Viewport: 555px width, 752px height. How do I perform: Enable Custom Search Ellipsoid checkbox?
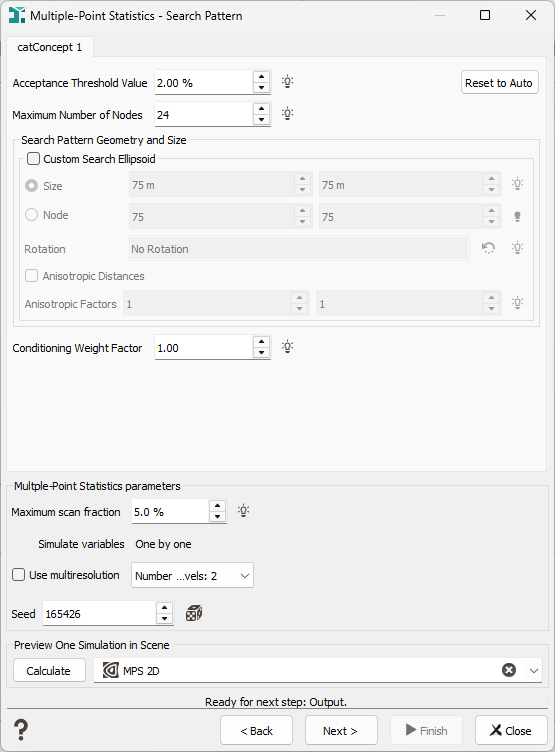click(x=33, y=159)
